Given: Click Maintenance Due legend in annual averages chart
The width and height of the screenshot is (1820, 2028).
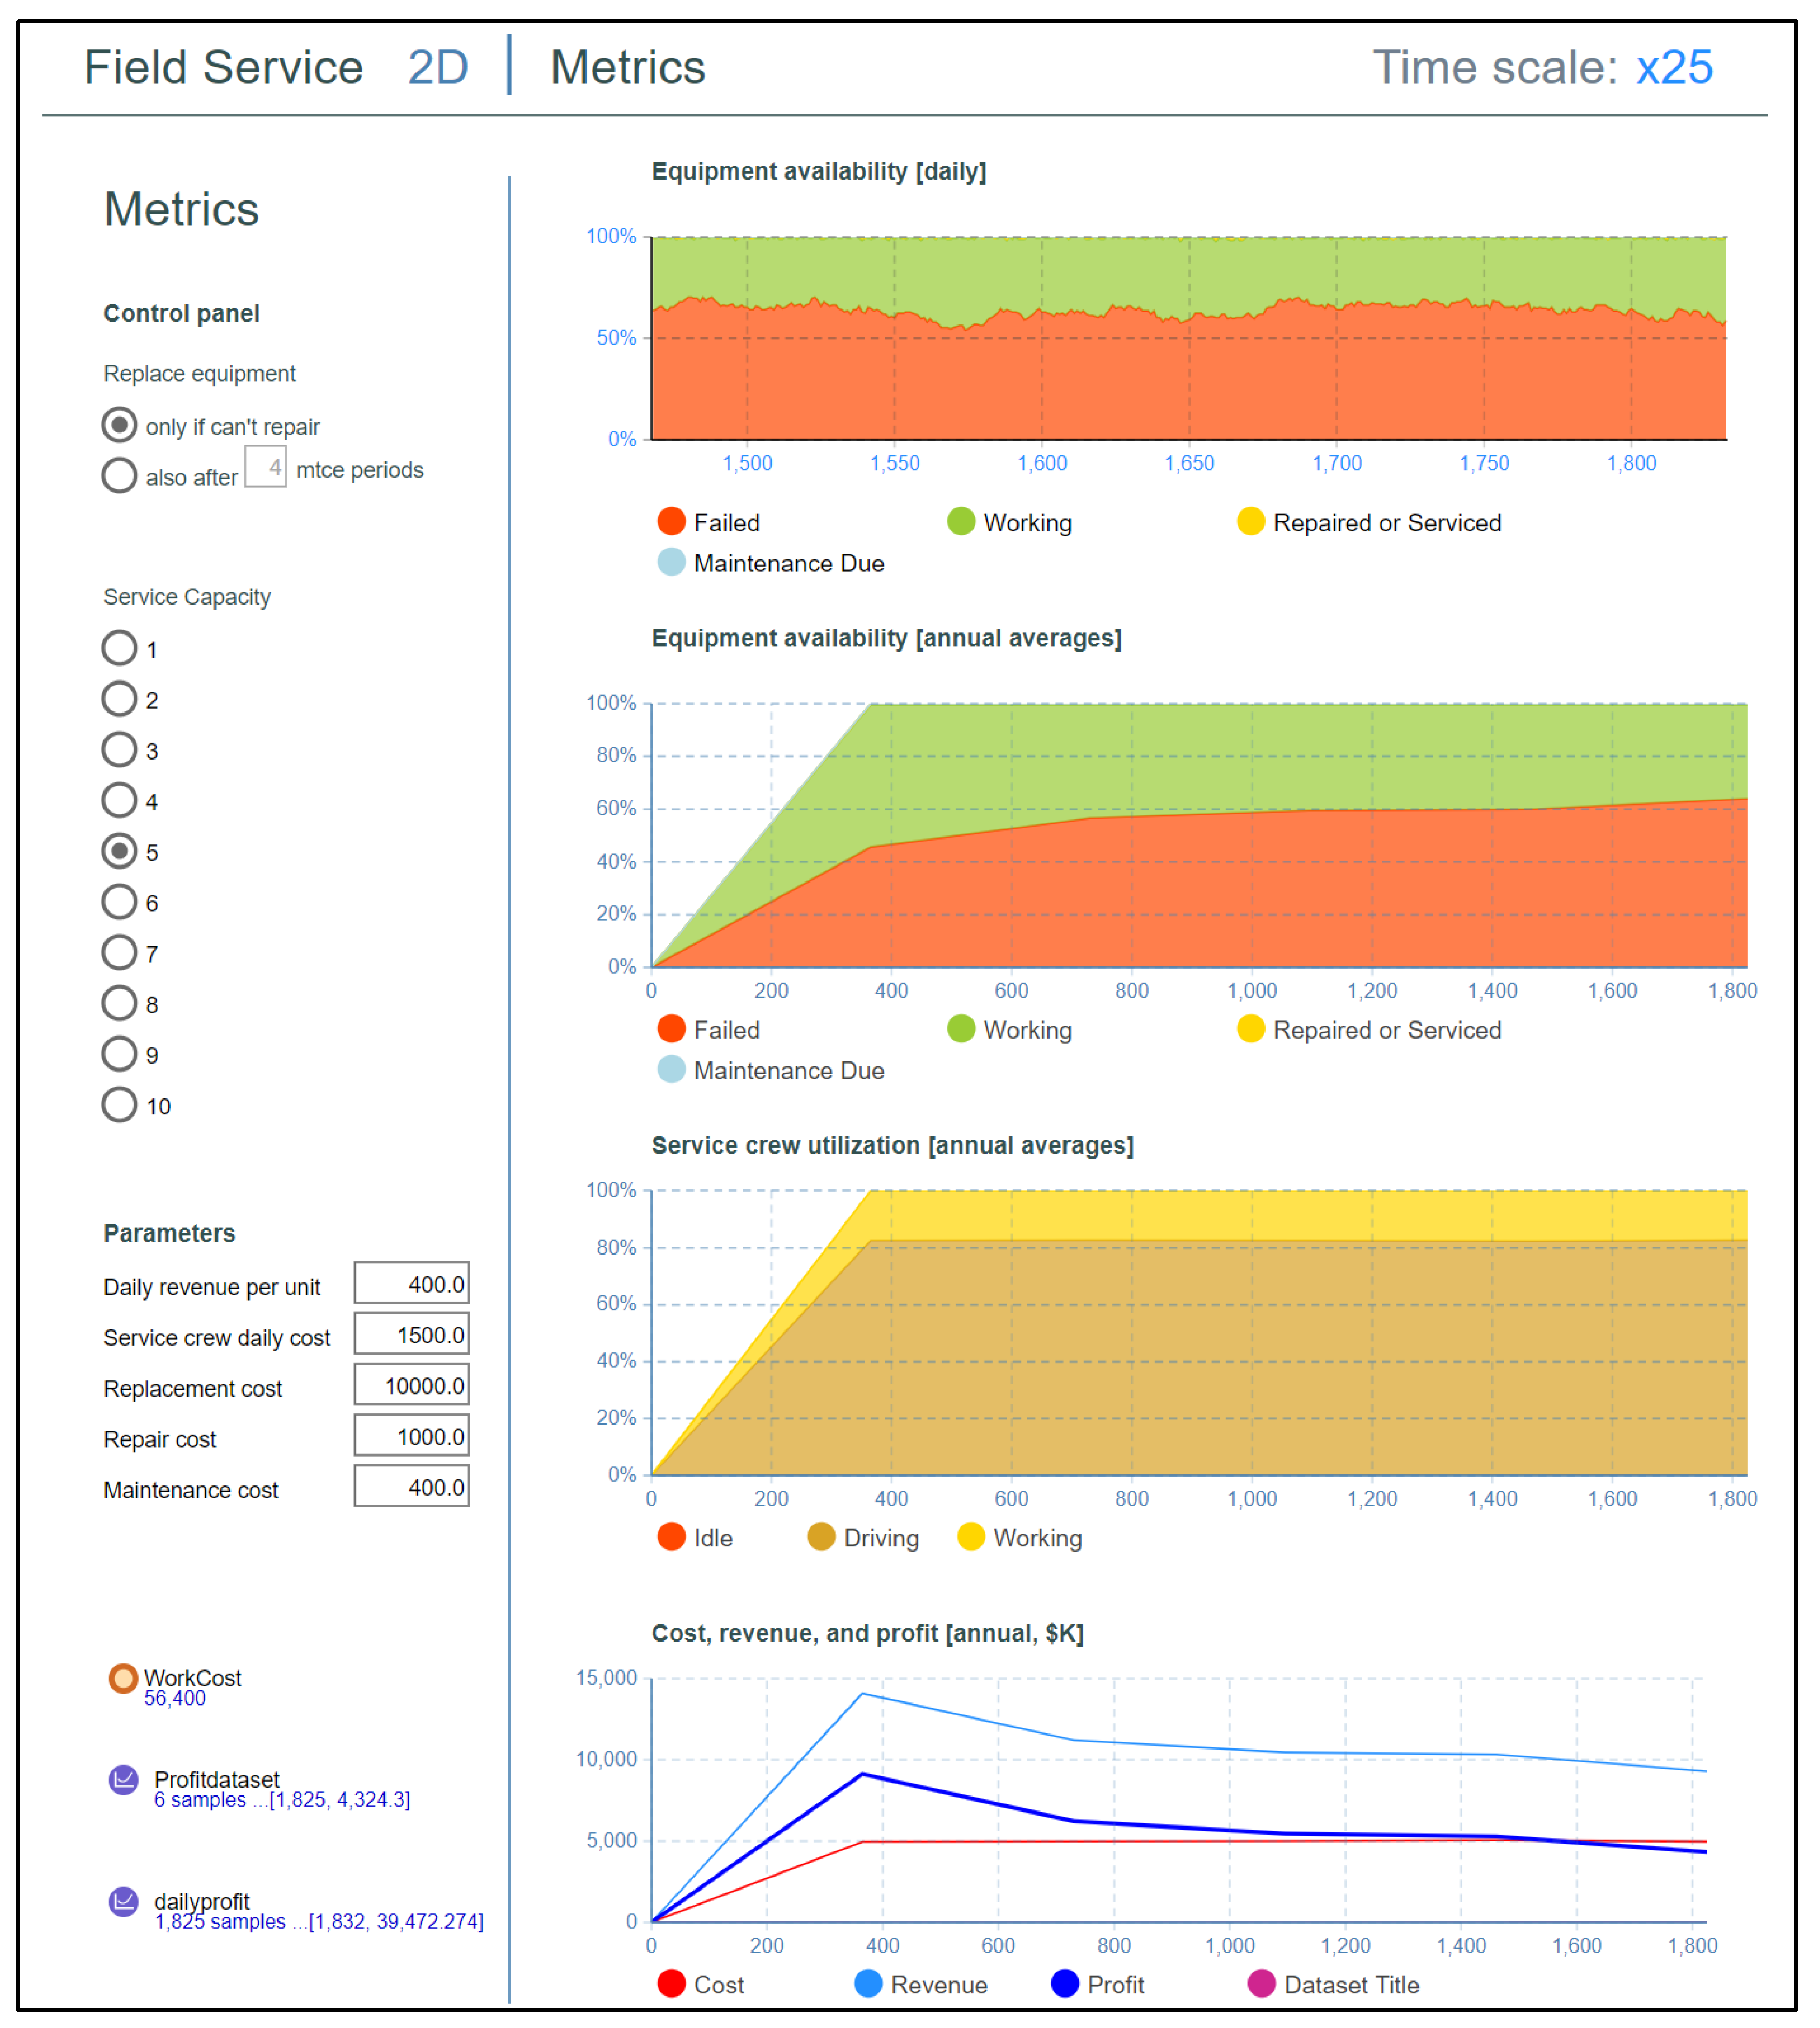Looking at the screenshot, I should tap(672, 1070).
